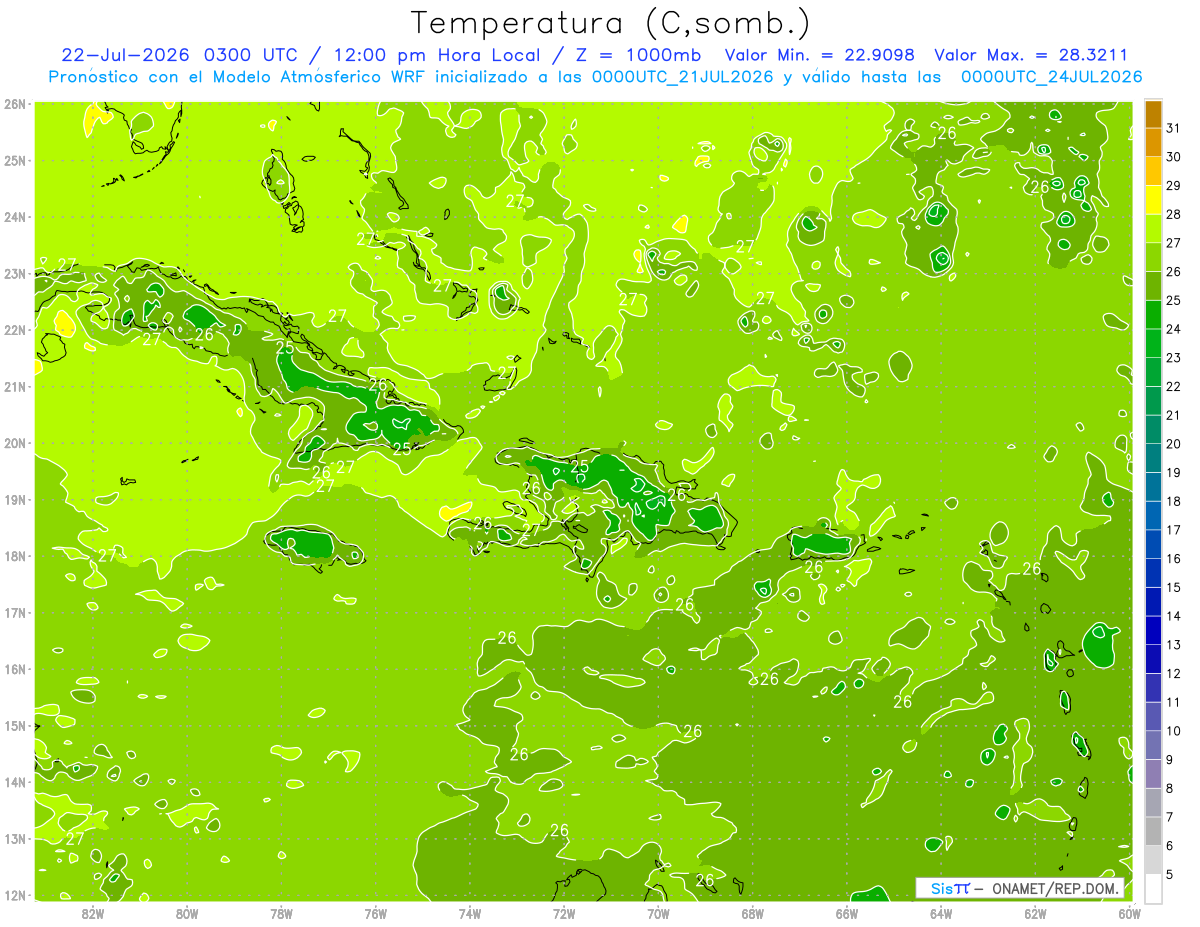Click the 60W longitude axis label
1200x927 pixels.
coord(1130,912)
